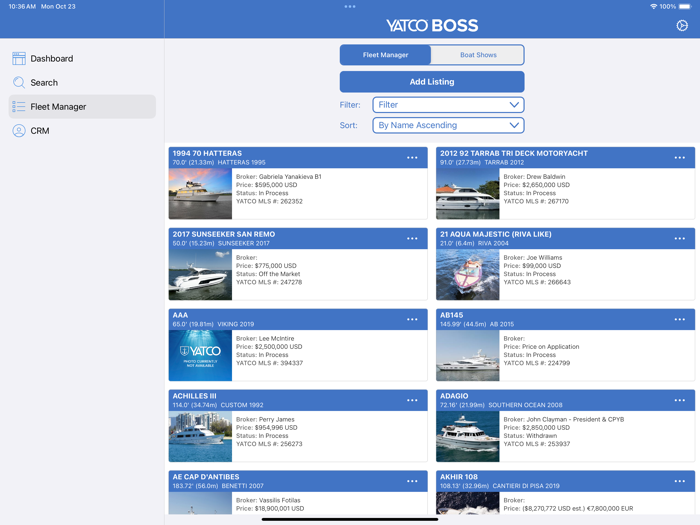
Task: Open options menu for 21 Aqua Majestic
Action: click(679, 238)
